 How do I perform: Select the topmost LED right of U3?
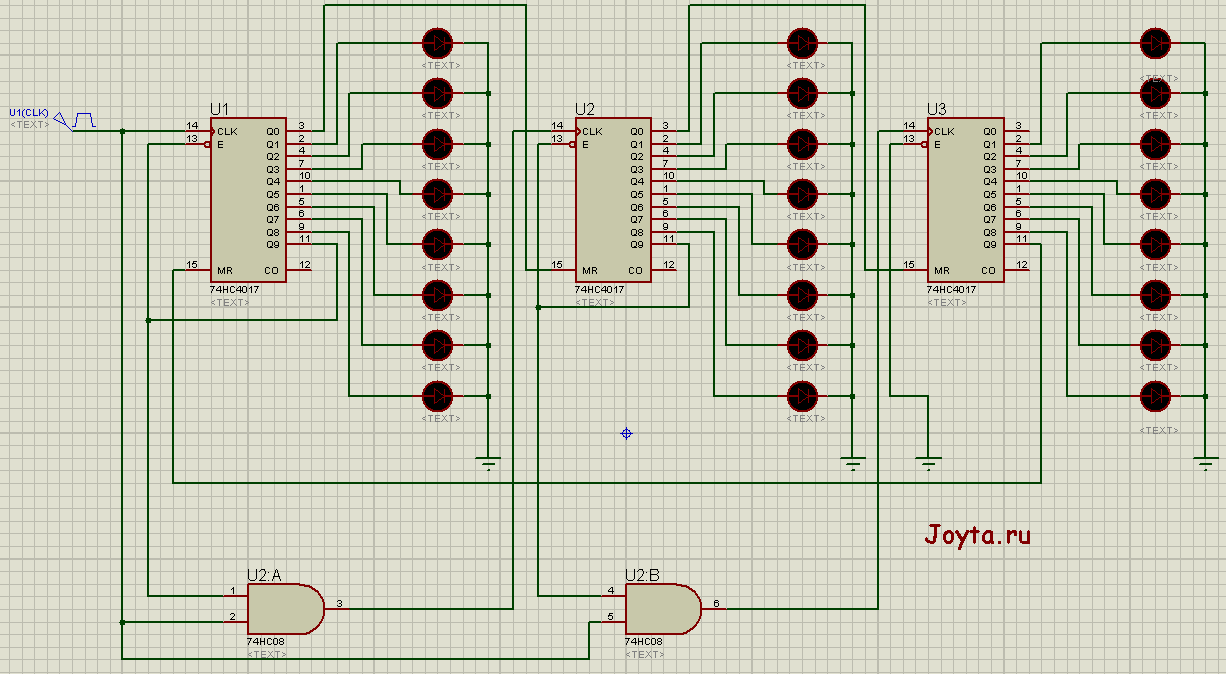click(1156, 43)
